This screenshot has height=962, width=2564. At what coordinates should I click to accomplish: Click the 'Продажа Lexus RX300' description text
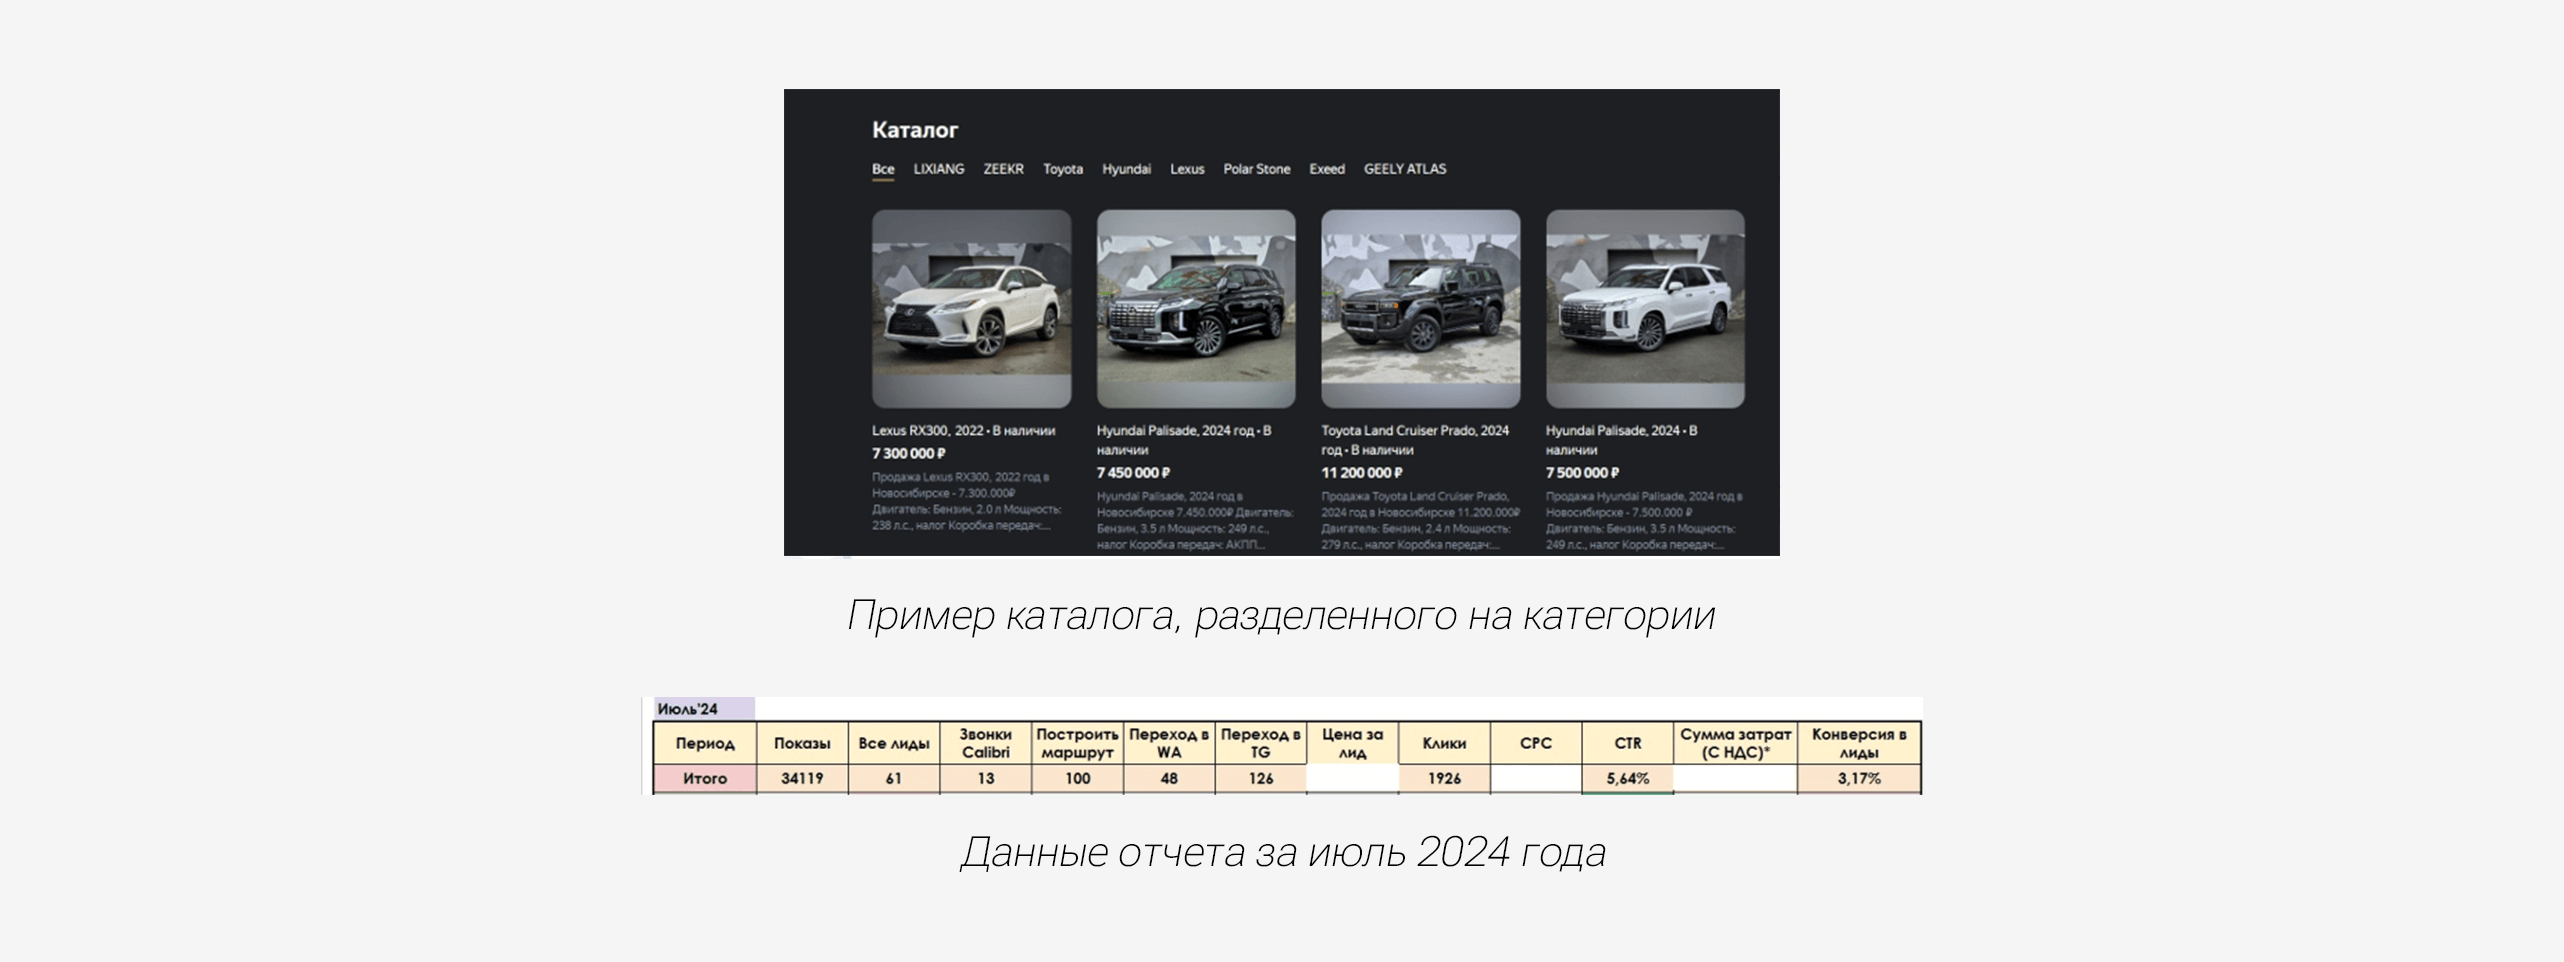point(966,501)
